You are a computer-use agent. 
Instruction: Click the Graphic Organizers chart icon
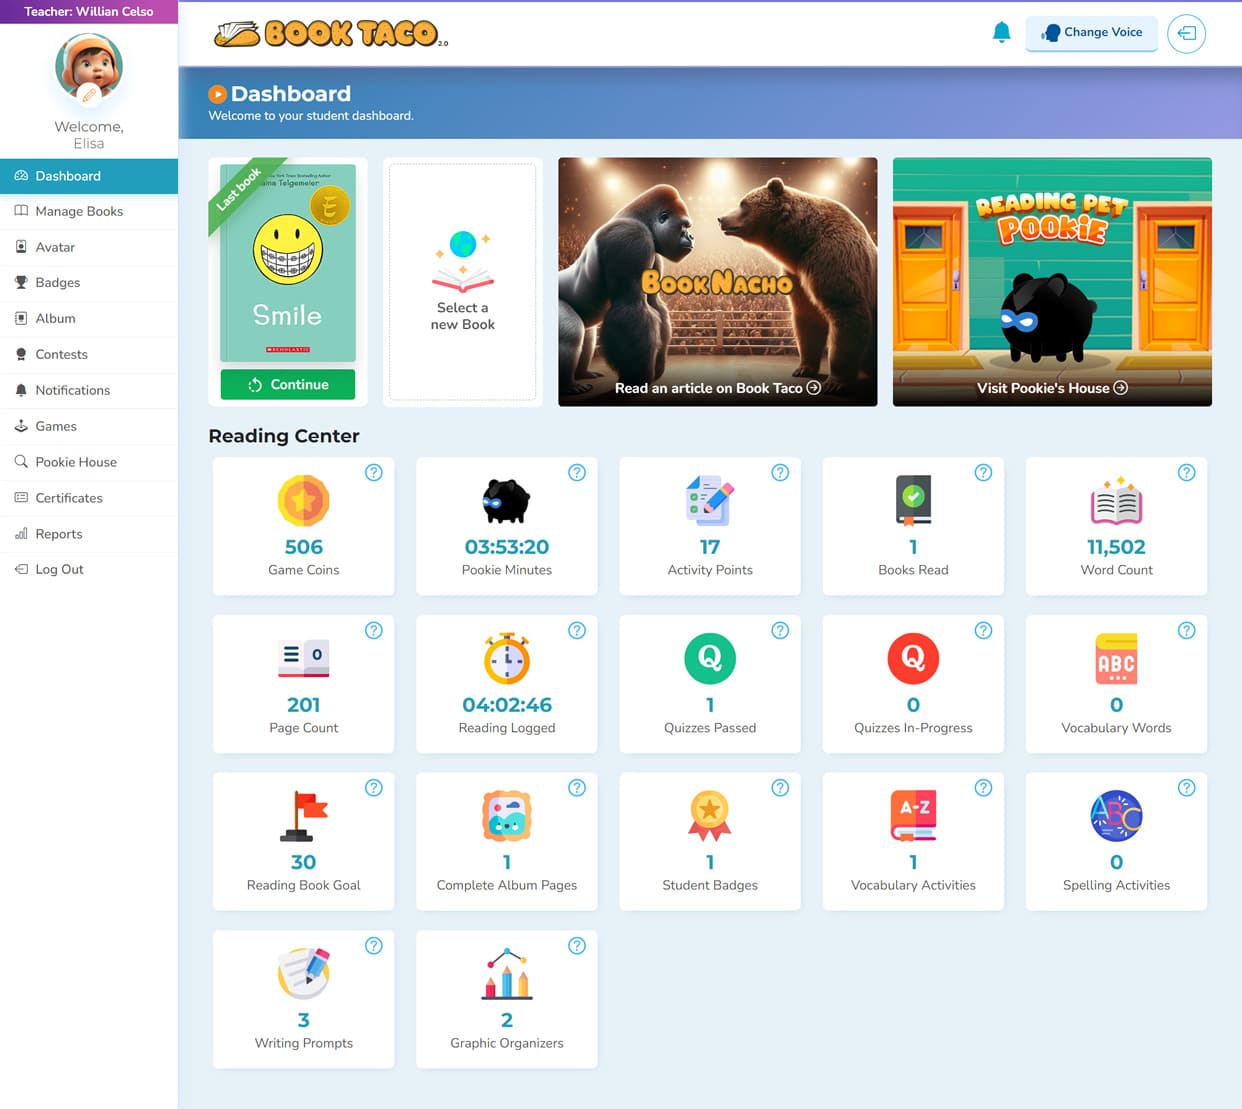507,973
